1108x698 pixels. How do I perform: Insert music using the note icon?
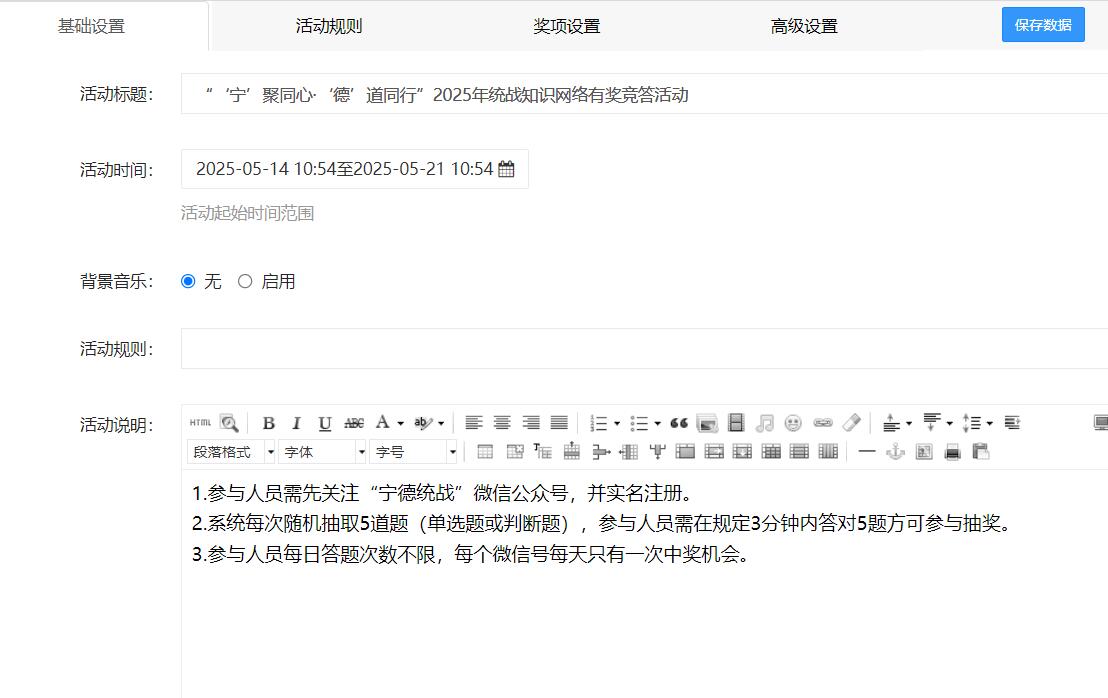tap(765, 423)
